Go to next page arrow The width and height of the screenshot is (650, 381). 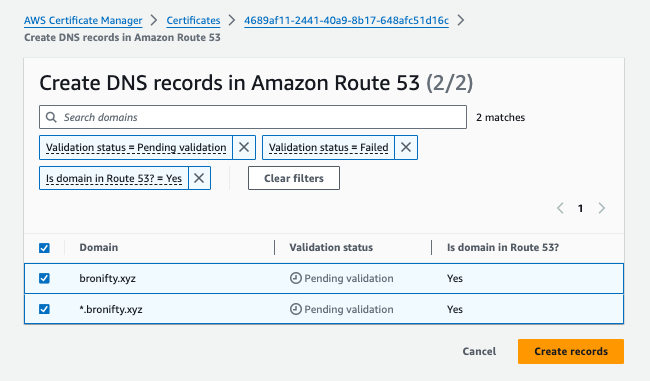click(x=601, y=208)
